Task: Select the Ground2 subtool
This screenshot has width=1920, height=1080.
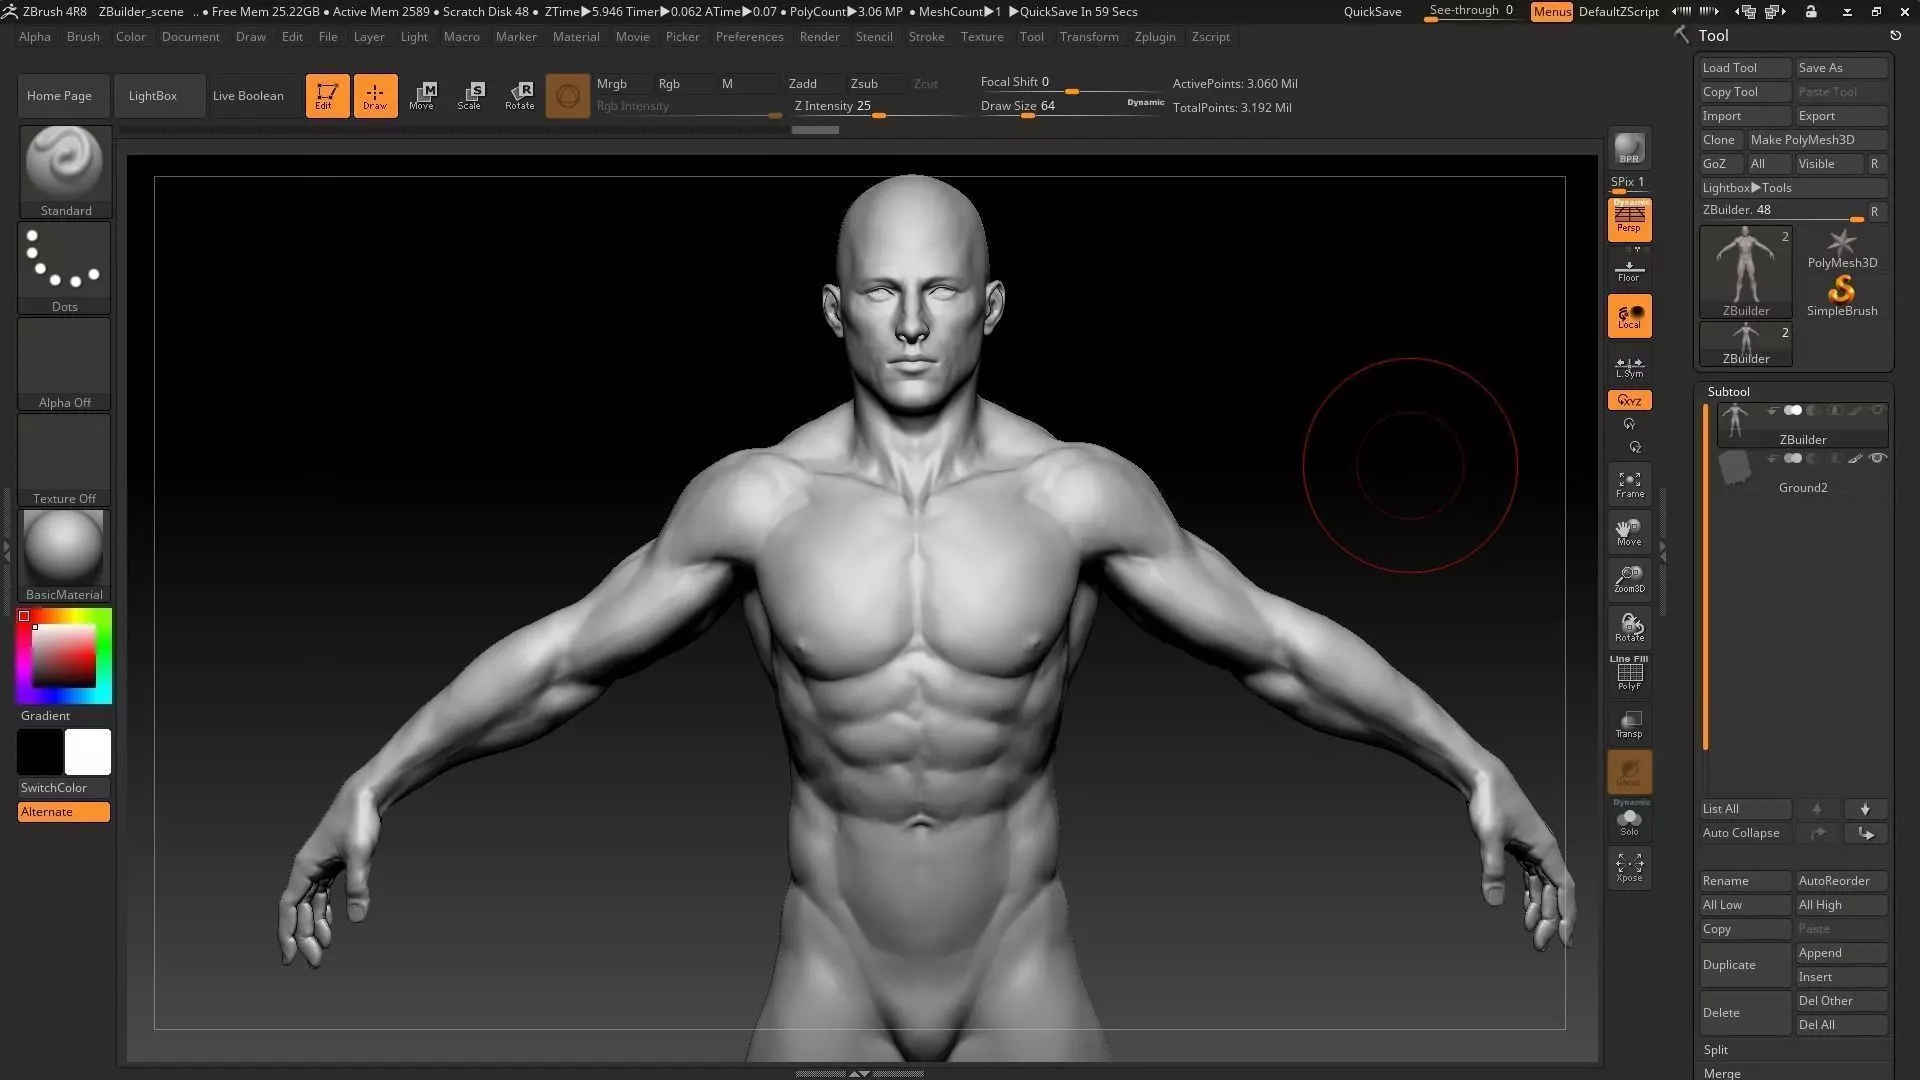Action: pyautogui.click(x=1802, y=473)
